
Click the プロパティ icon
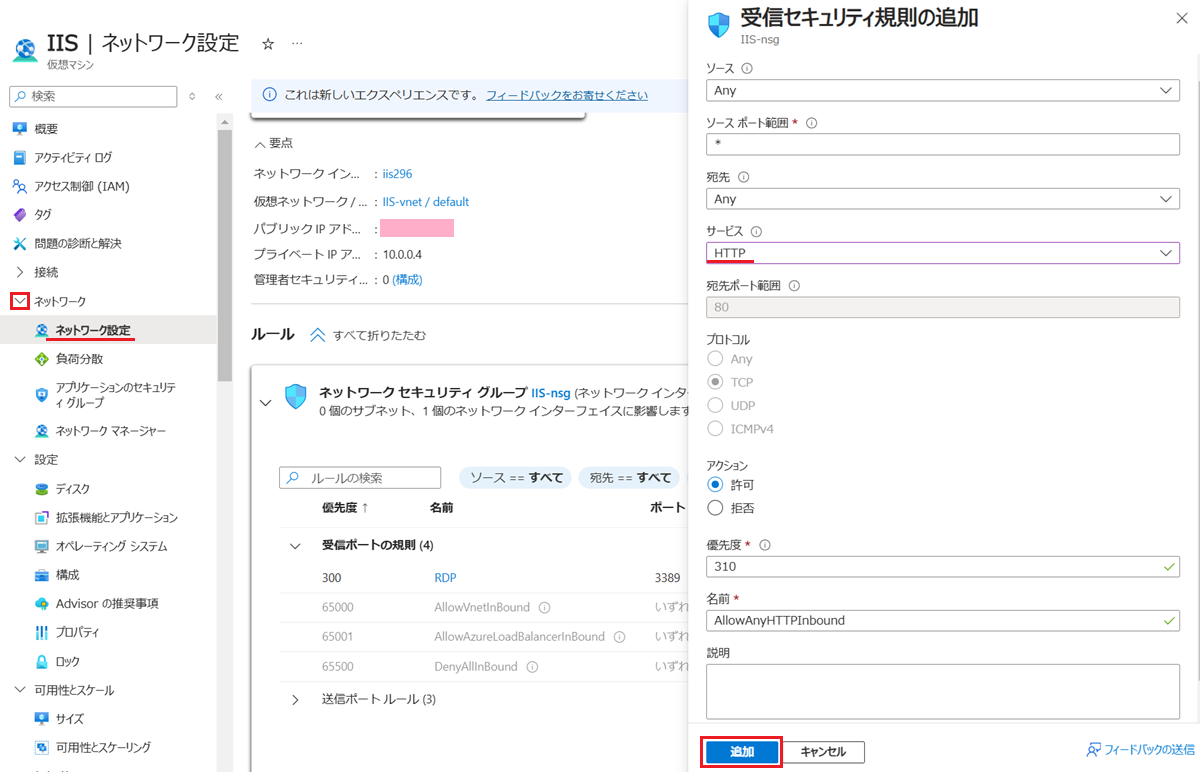[x=42, y=632]
